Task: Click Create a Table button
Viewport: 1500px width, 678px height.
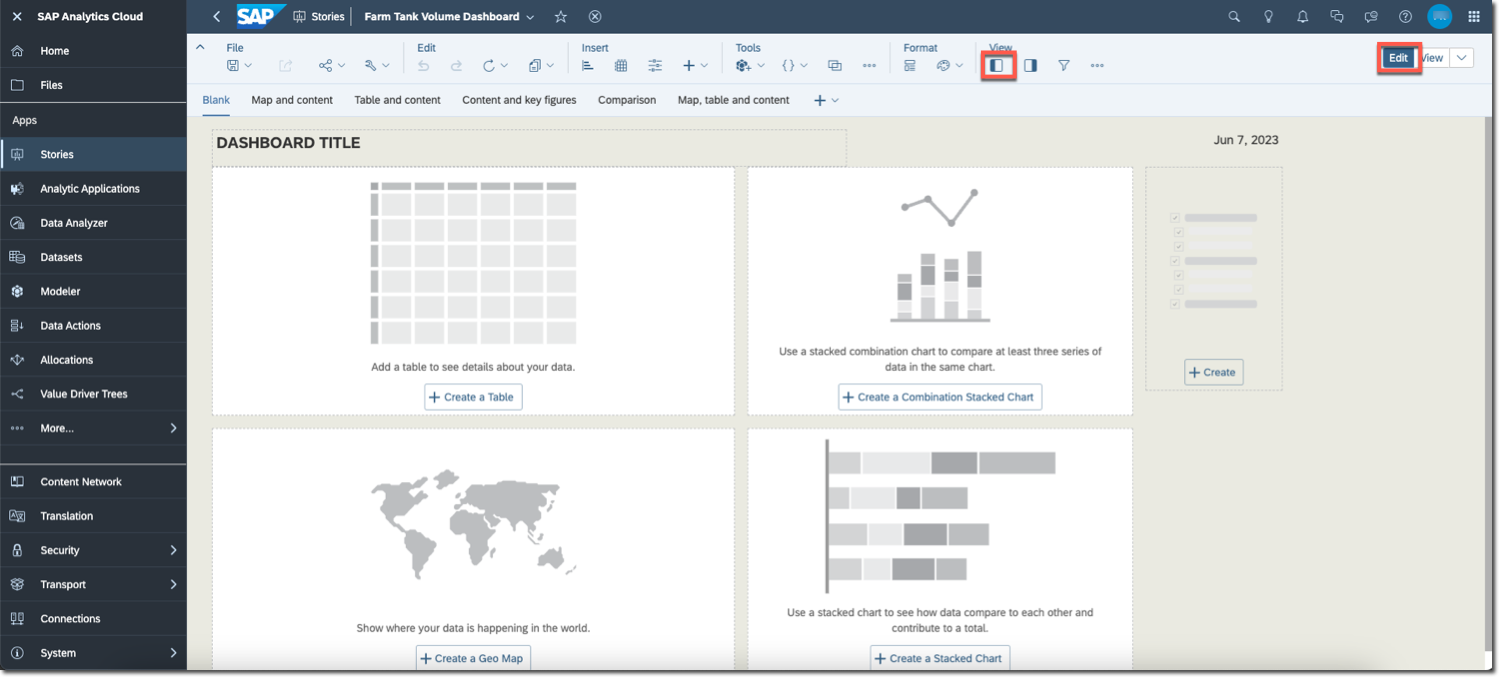Action: (473, 397)
